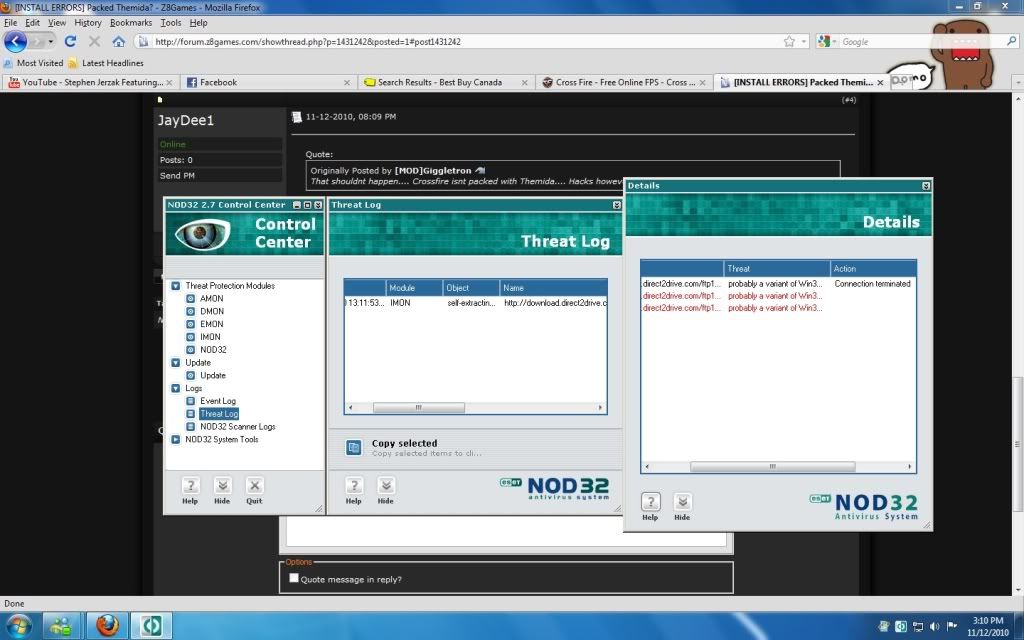Select Event Log in tree
Image resolution: width=1024 pixels, height=640 pixels.
coord(217,401)
